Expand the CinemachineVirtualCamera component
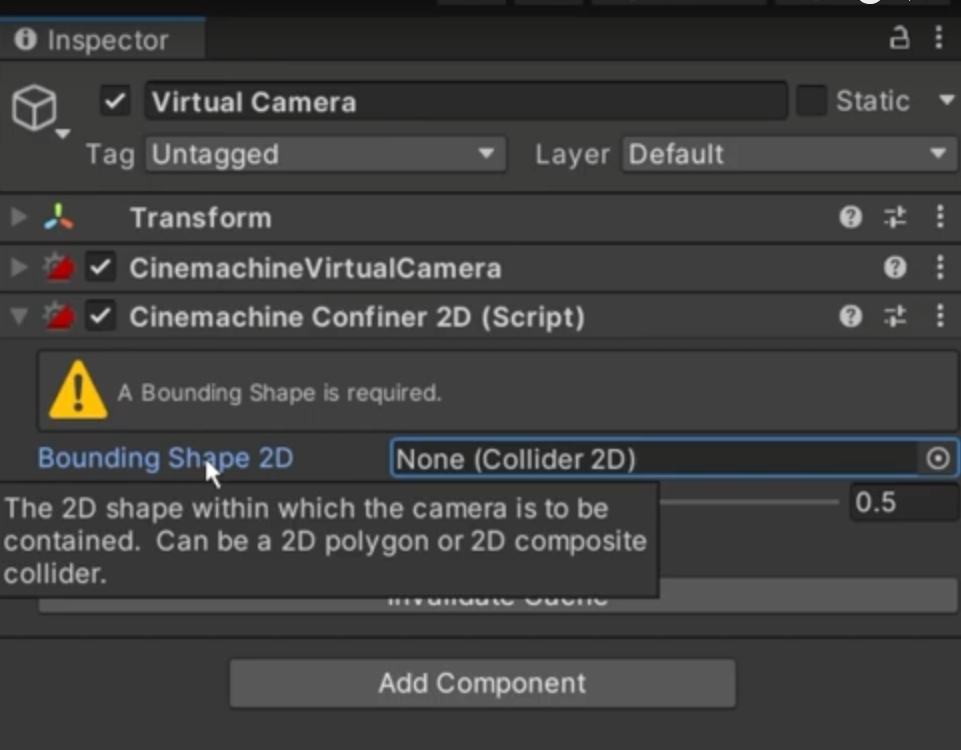 click(x=19, y=267)
